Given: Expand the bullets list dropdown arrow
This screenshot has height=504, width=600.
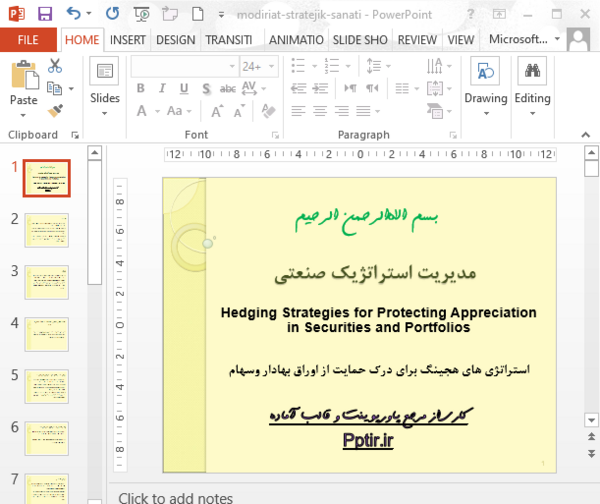Looking at the screenshot, I should click(315, 66).
